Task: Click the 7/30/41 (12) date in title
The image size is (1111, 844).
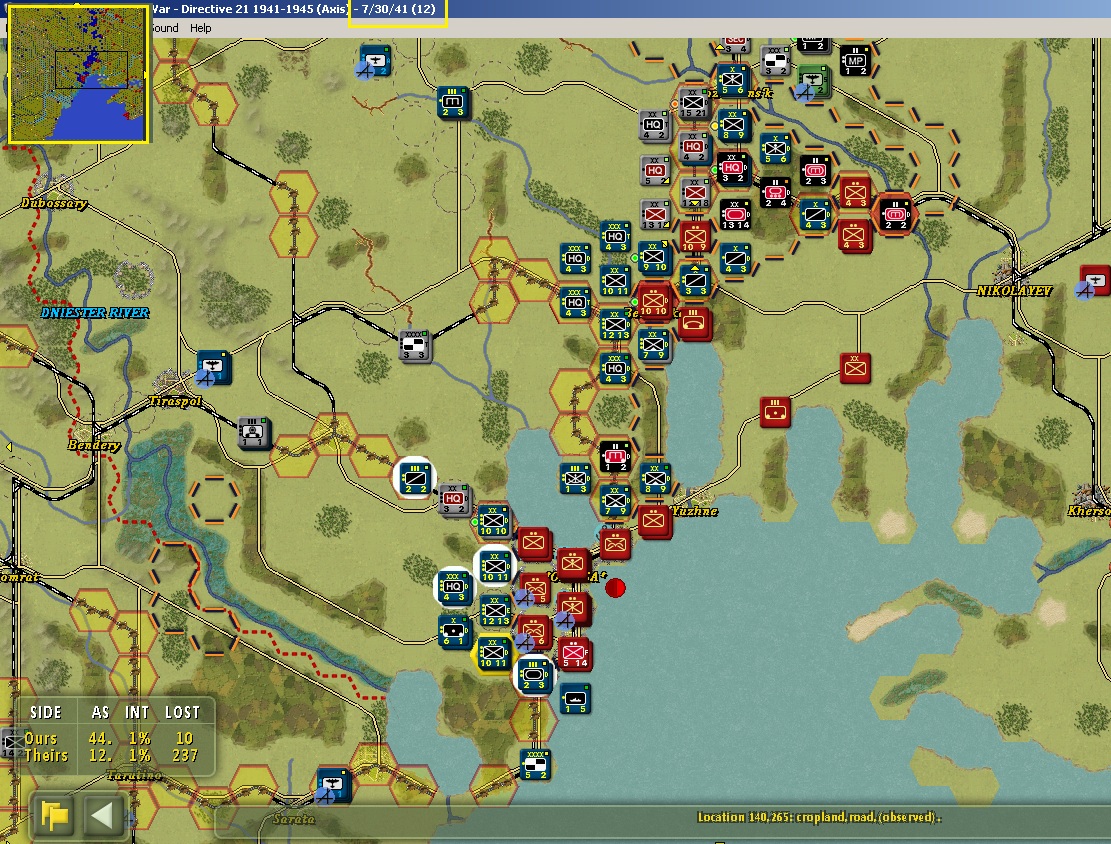Action: click(x=398, y=9)
